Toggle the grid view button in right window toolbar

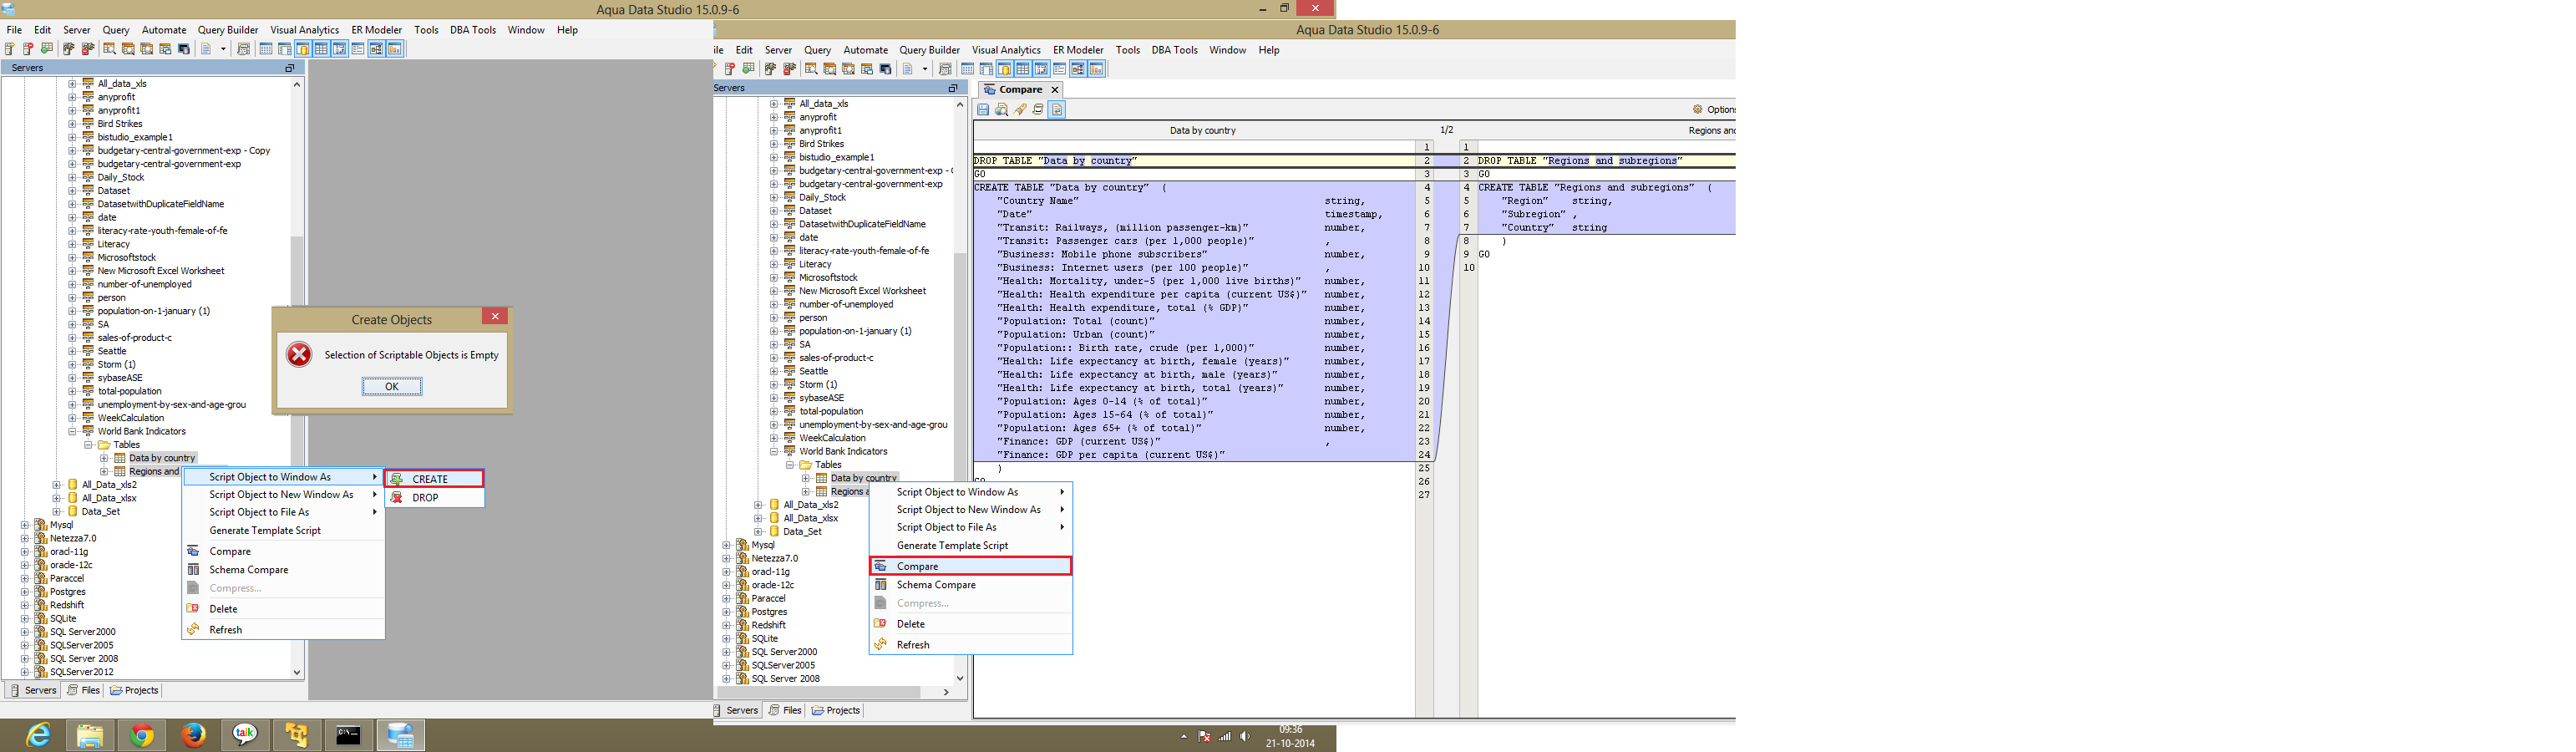[1022, 69]
